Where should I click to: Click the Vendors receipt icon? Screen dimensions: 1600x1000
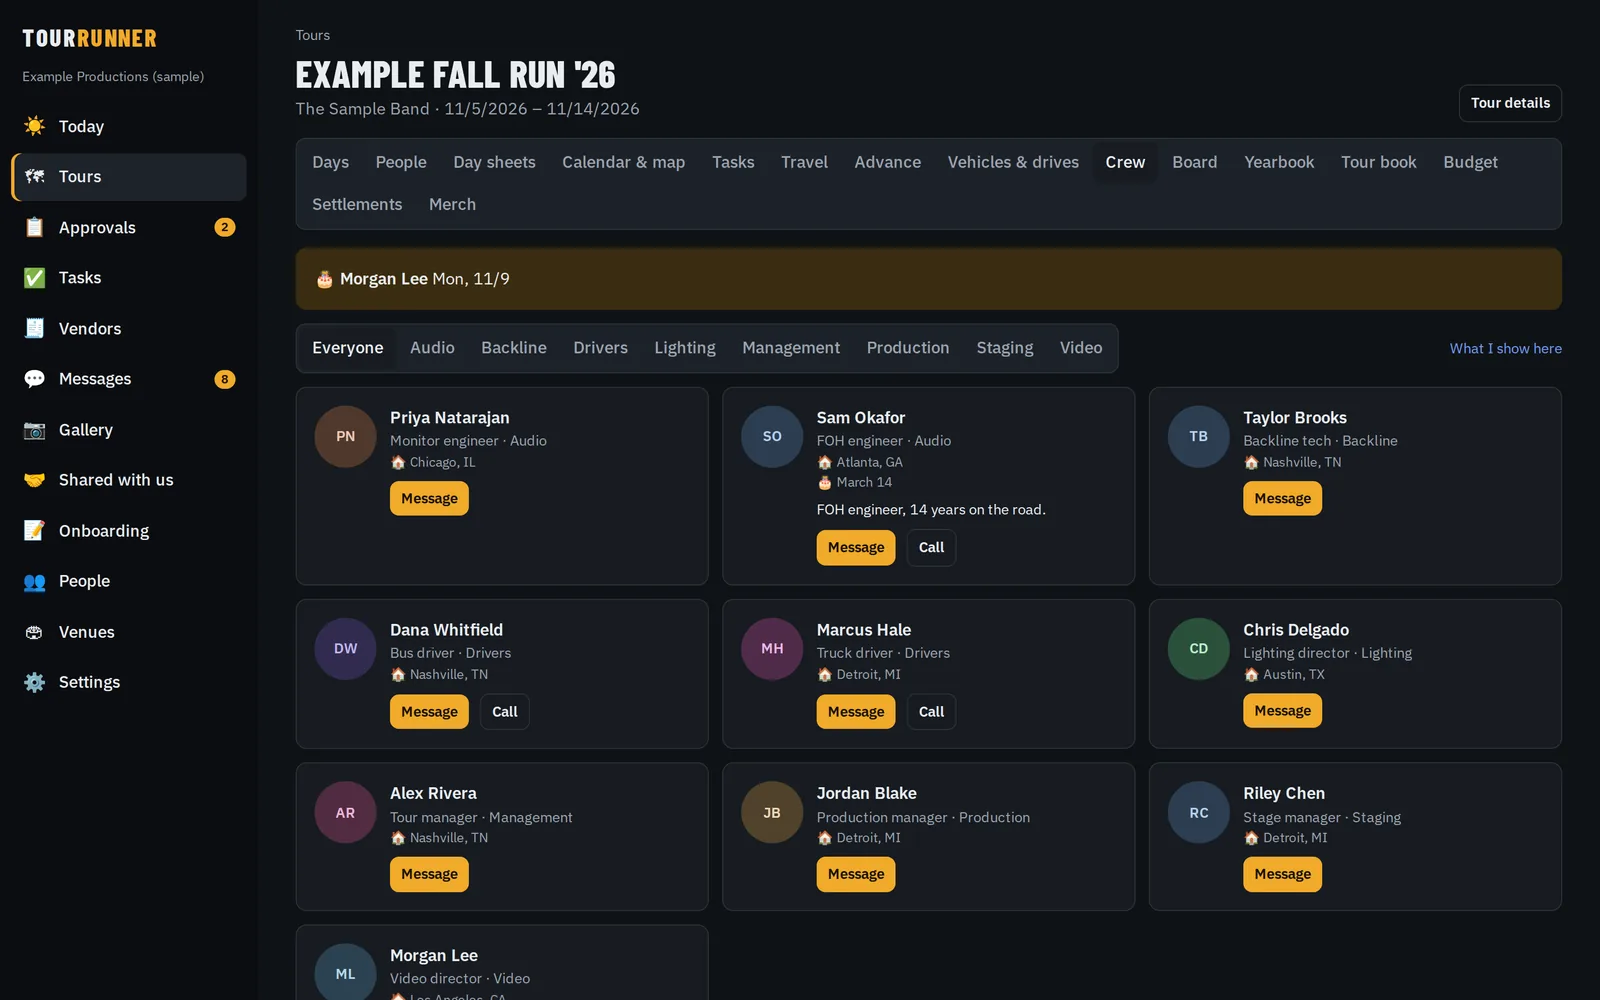pos(34,328)
